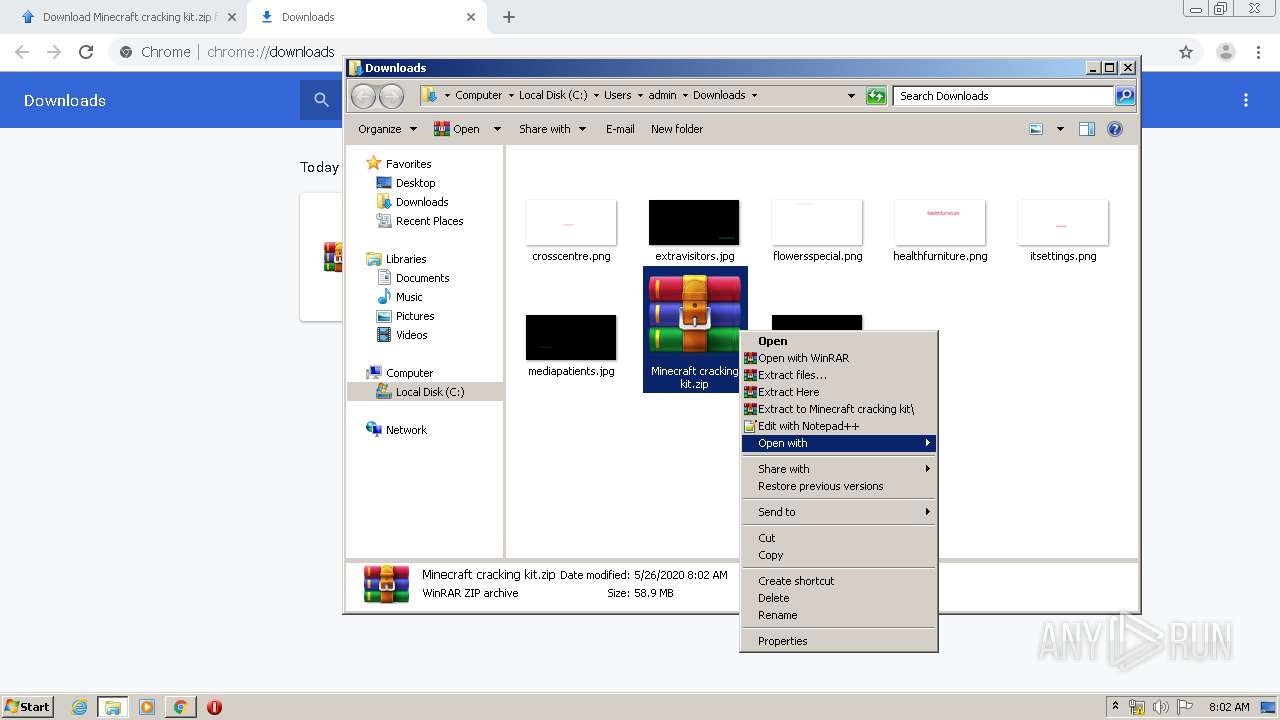The height and width of the screenshot is (720, 1280).
Task: Click the WinRAR Open toolbar button
Action: (457, 129)
